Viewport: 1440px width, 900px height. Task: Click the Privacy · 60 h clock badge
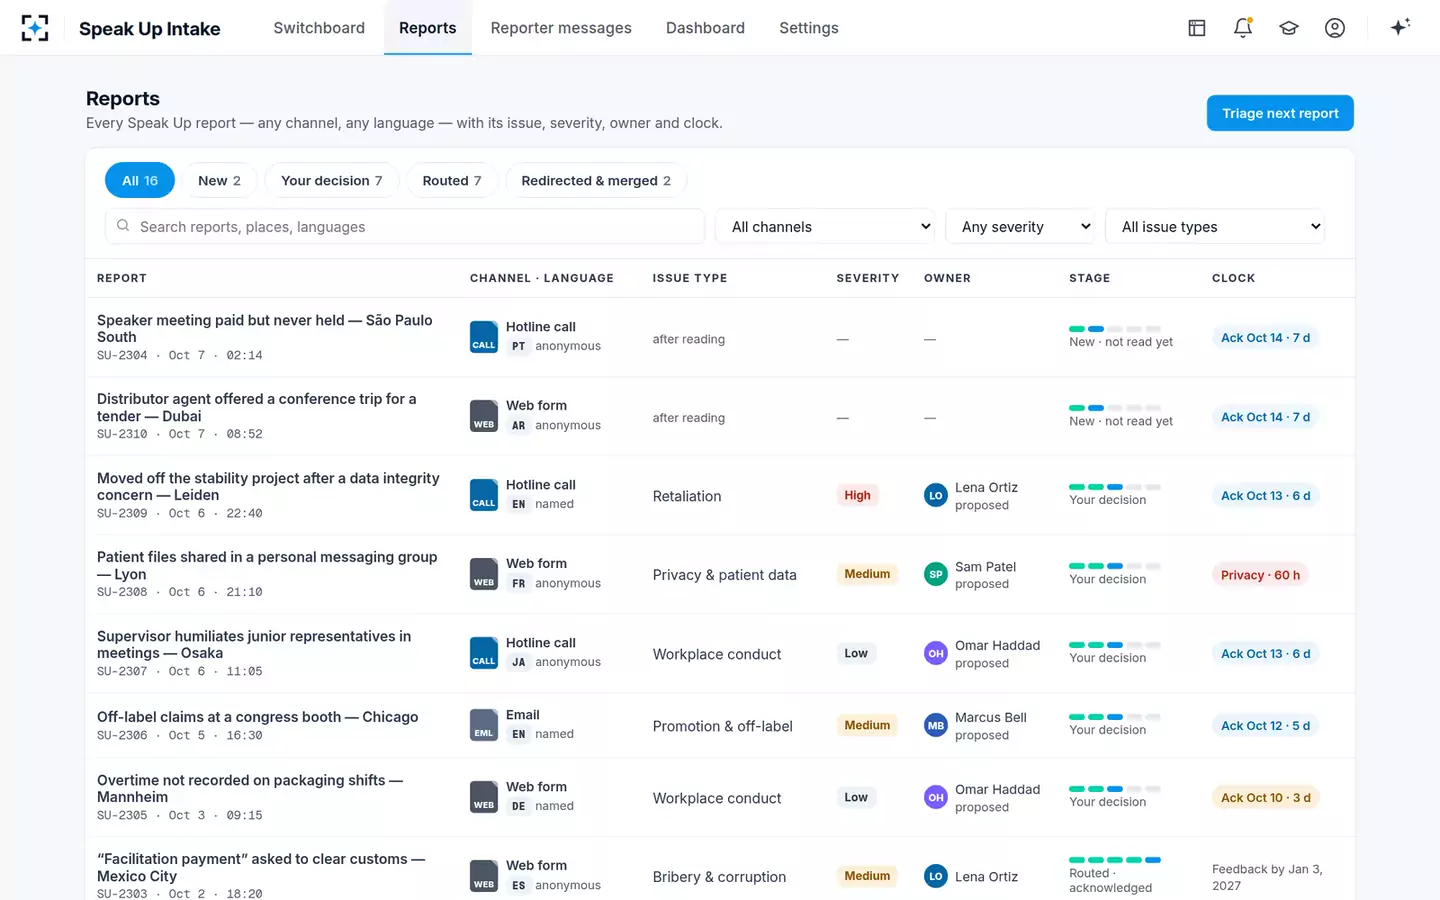(x=1260, y=575)
